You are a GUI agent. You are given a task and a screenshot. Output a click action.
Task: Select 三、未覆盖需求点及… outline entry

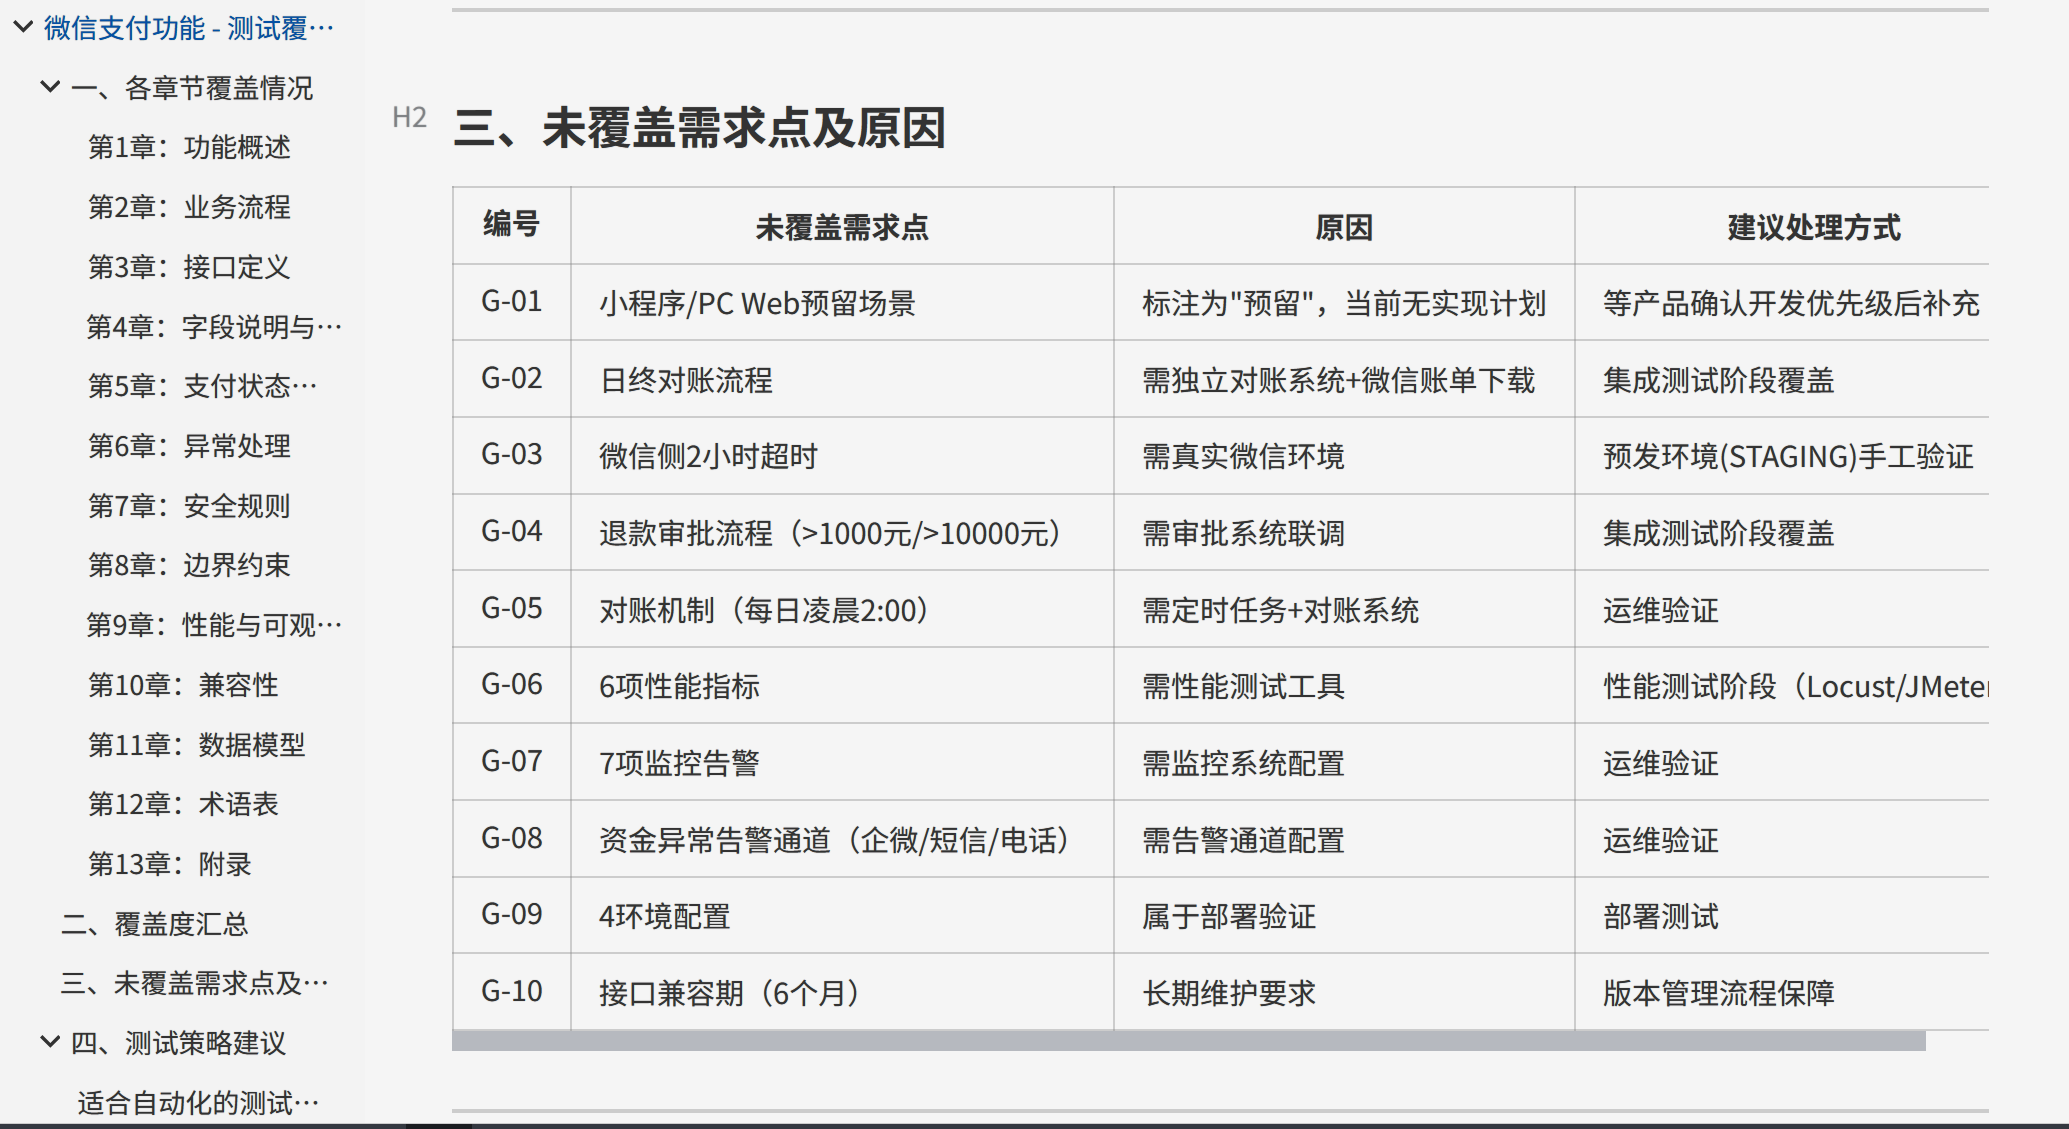(x=194, y=983)
